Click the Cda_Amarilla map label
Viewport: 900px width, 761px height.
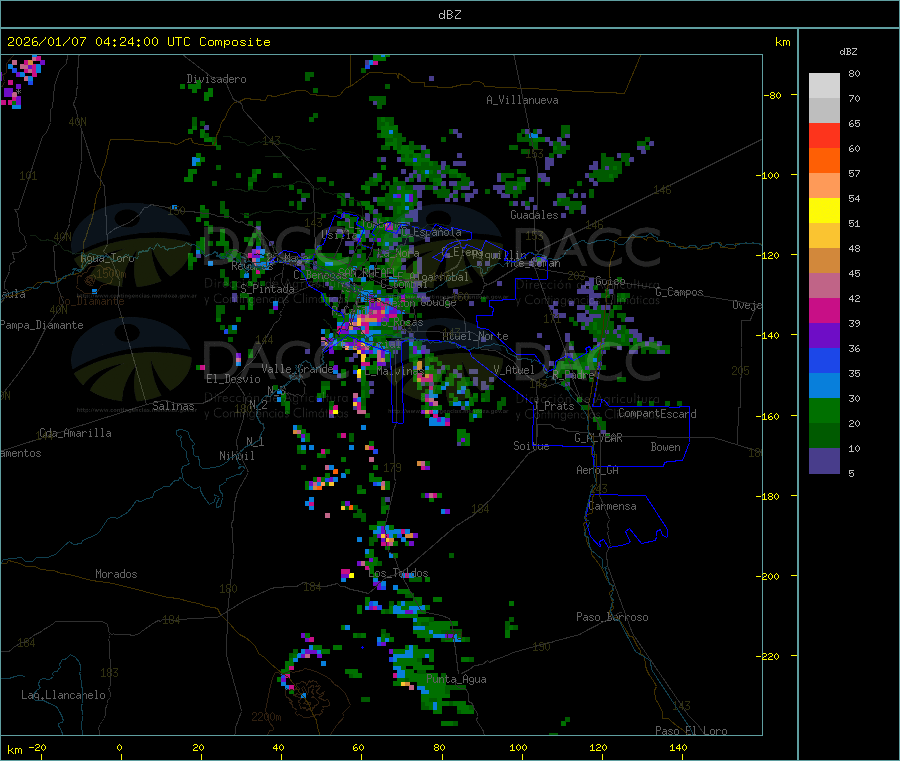tap(75, 433)
